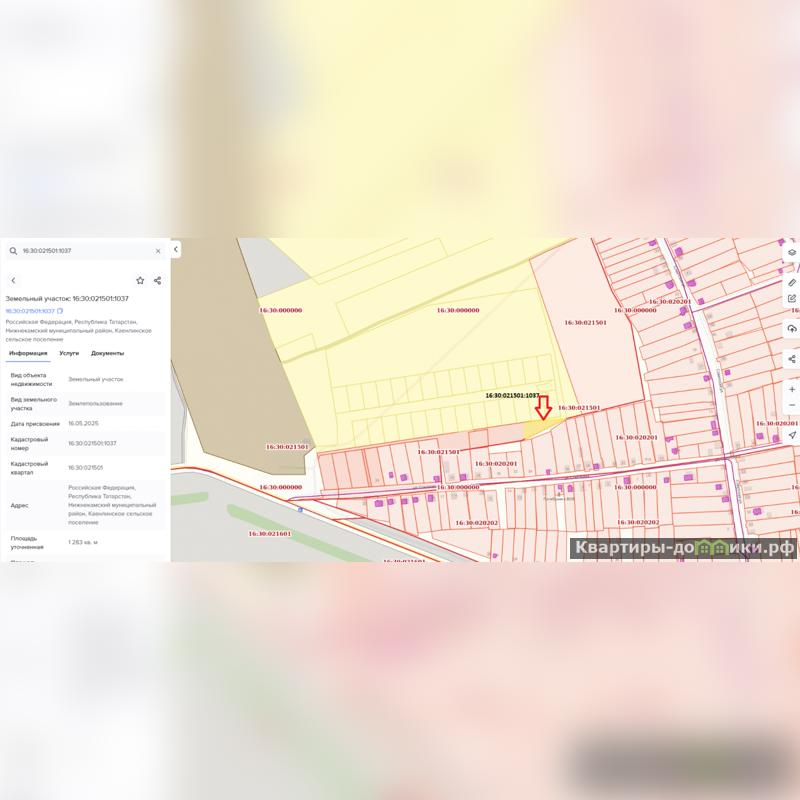
Task: Go back using the left chevron
Action: coord(13,281)
